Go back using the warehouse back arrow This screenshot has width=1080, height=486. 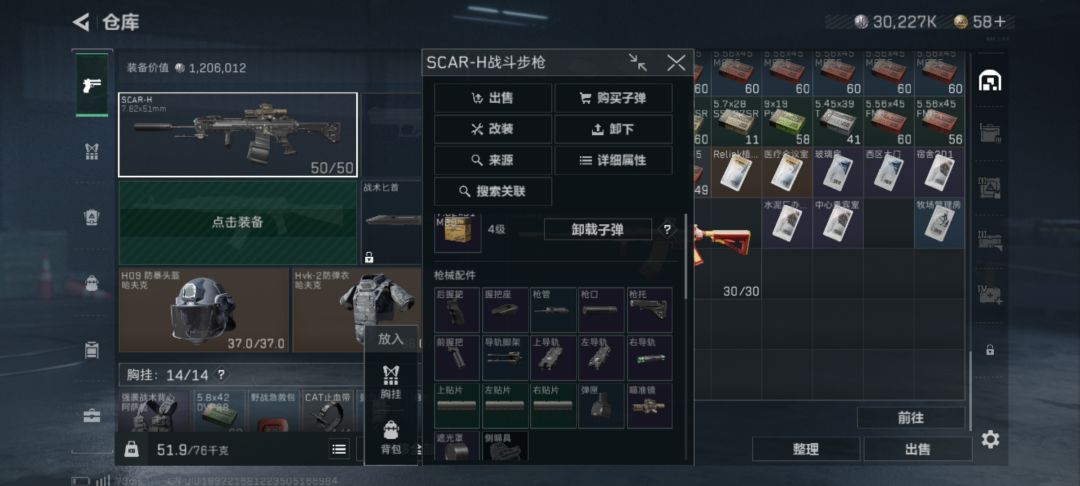point(81,22)
